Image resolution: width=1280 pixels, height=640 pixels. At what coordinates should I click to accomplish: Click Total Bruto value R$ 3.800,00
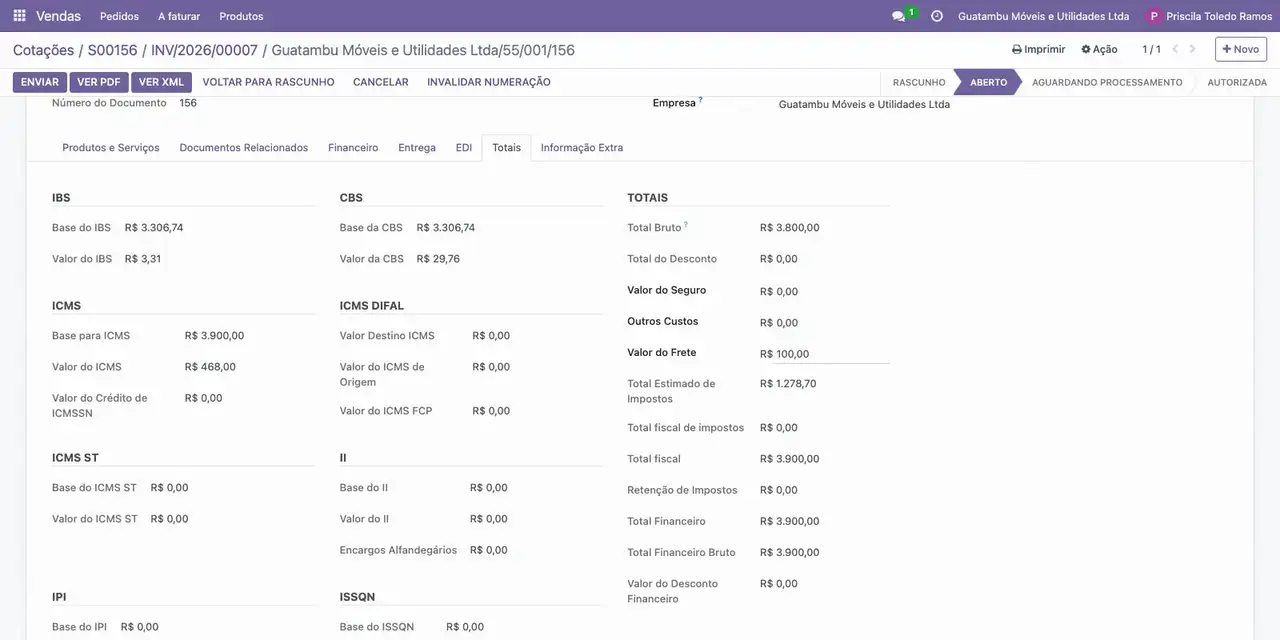pos(790,228)
